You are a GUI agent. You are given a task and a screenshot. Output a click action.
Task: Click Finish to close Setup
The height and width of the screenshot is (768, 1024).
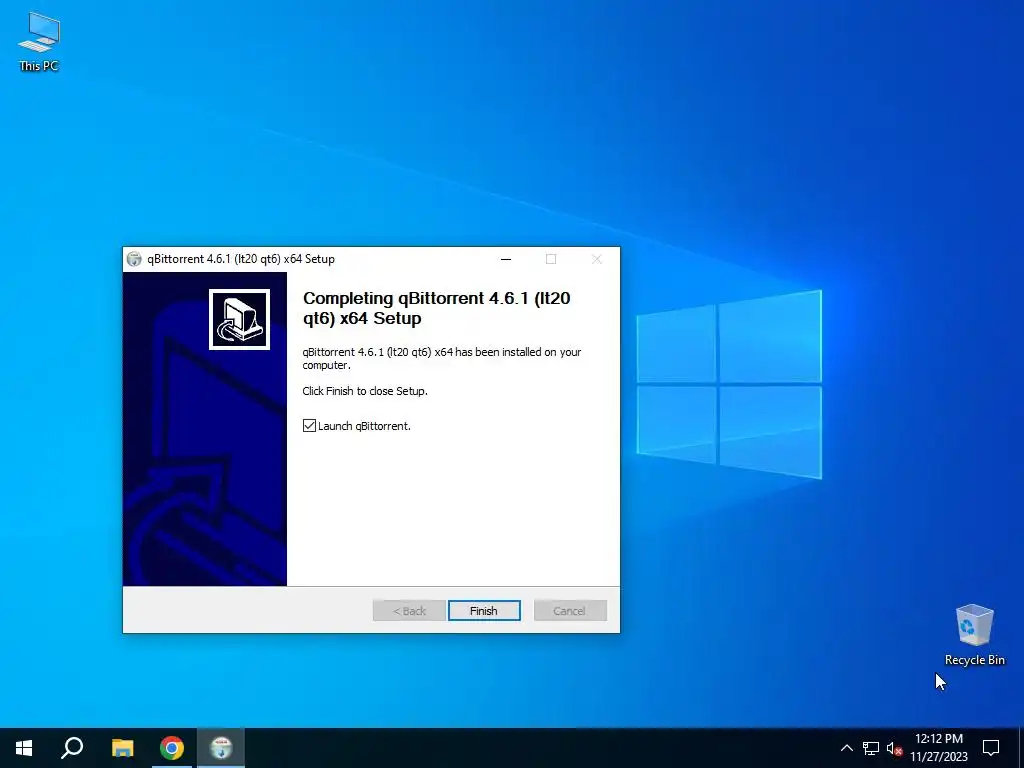(484, 611)
